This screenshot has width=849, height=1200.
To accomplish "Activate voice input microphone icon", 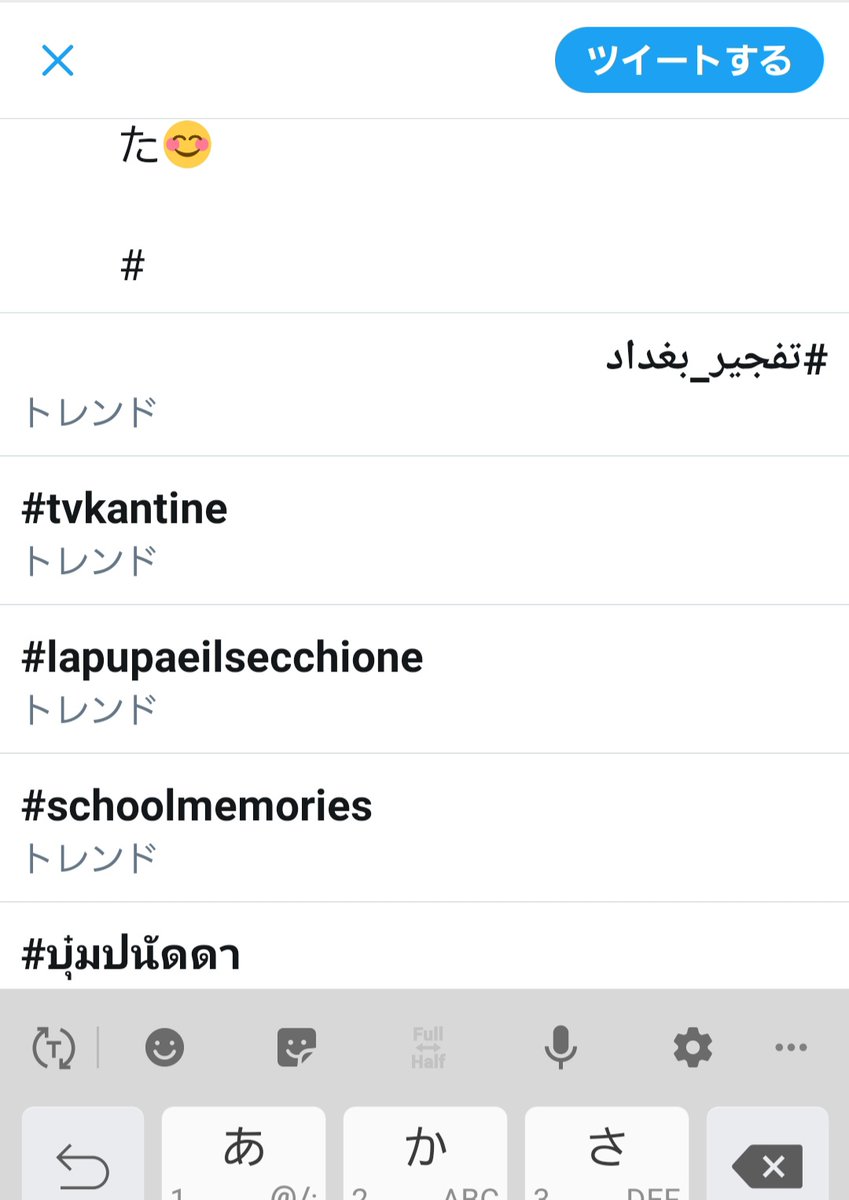I will [x=560, y=1047].
